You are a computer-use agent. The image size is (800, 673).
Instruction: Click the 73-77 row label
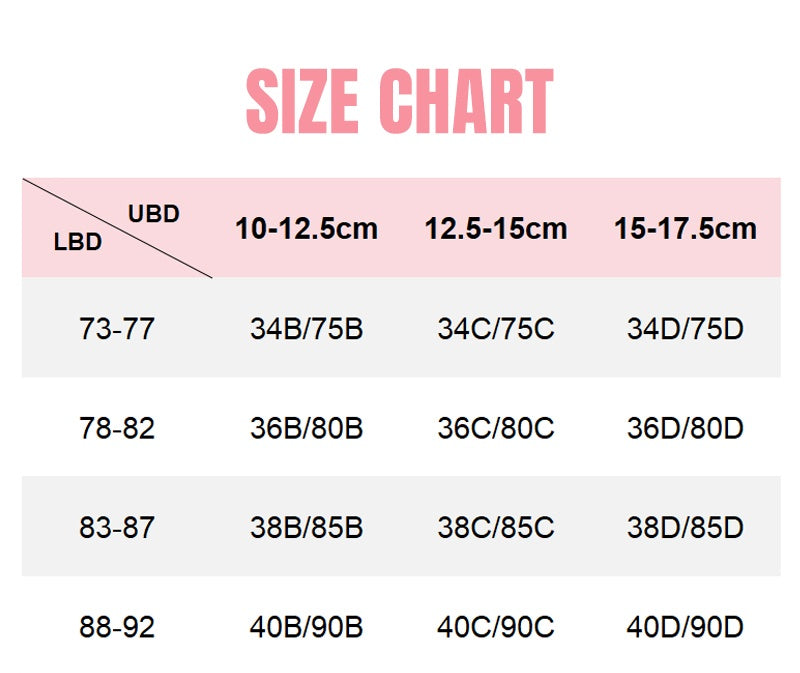[x=117, y=328]
